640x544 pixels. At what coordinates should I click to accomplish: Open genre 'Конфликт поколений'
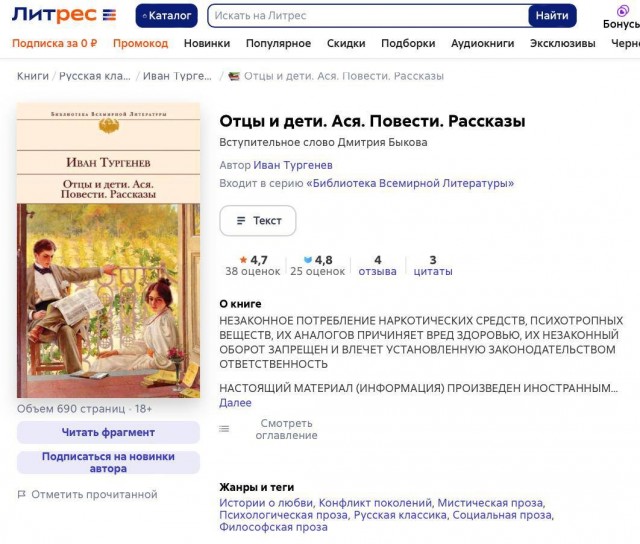375,503
